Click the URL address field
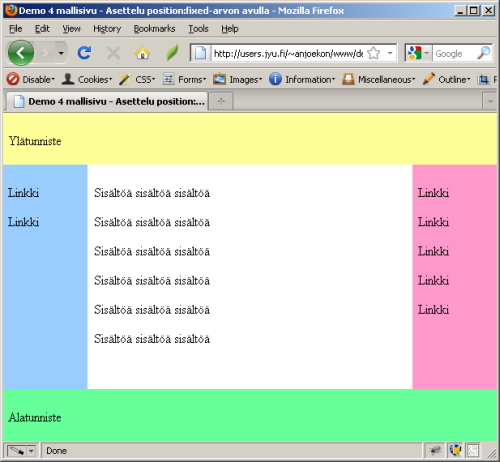The height and width of the screenshot is (462, 500). click(288, 53)
